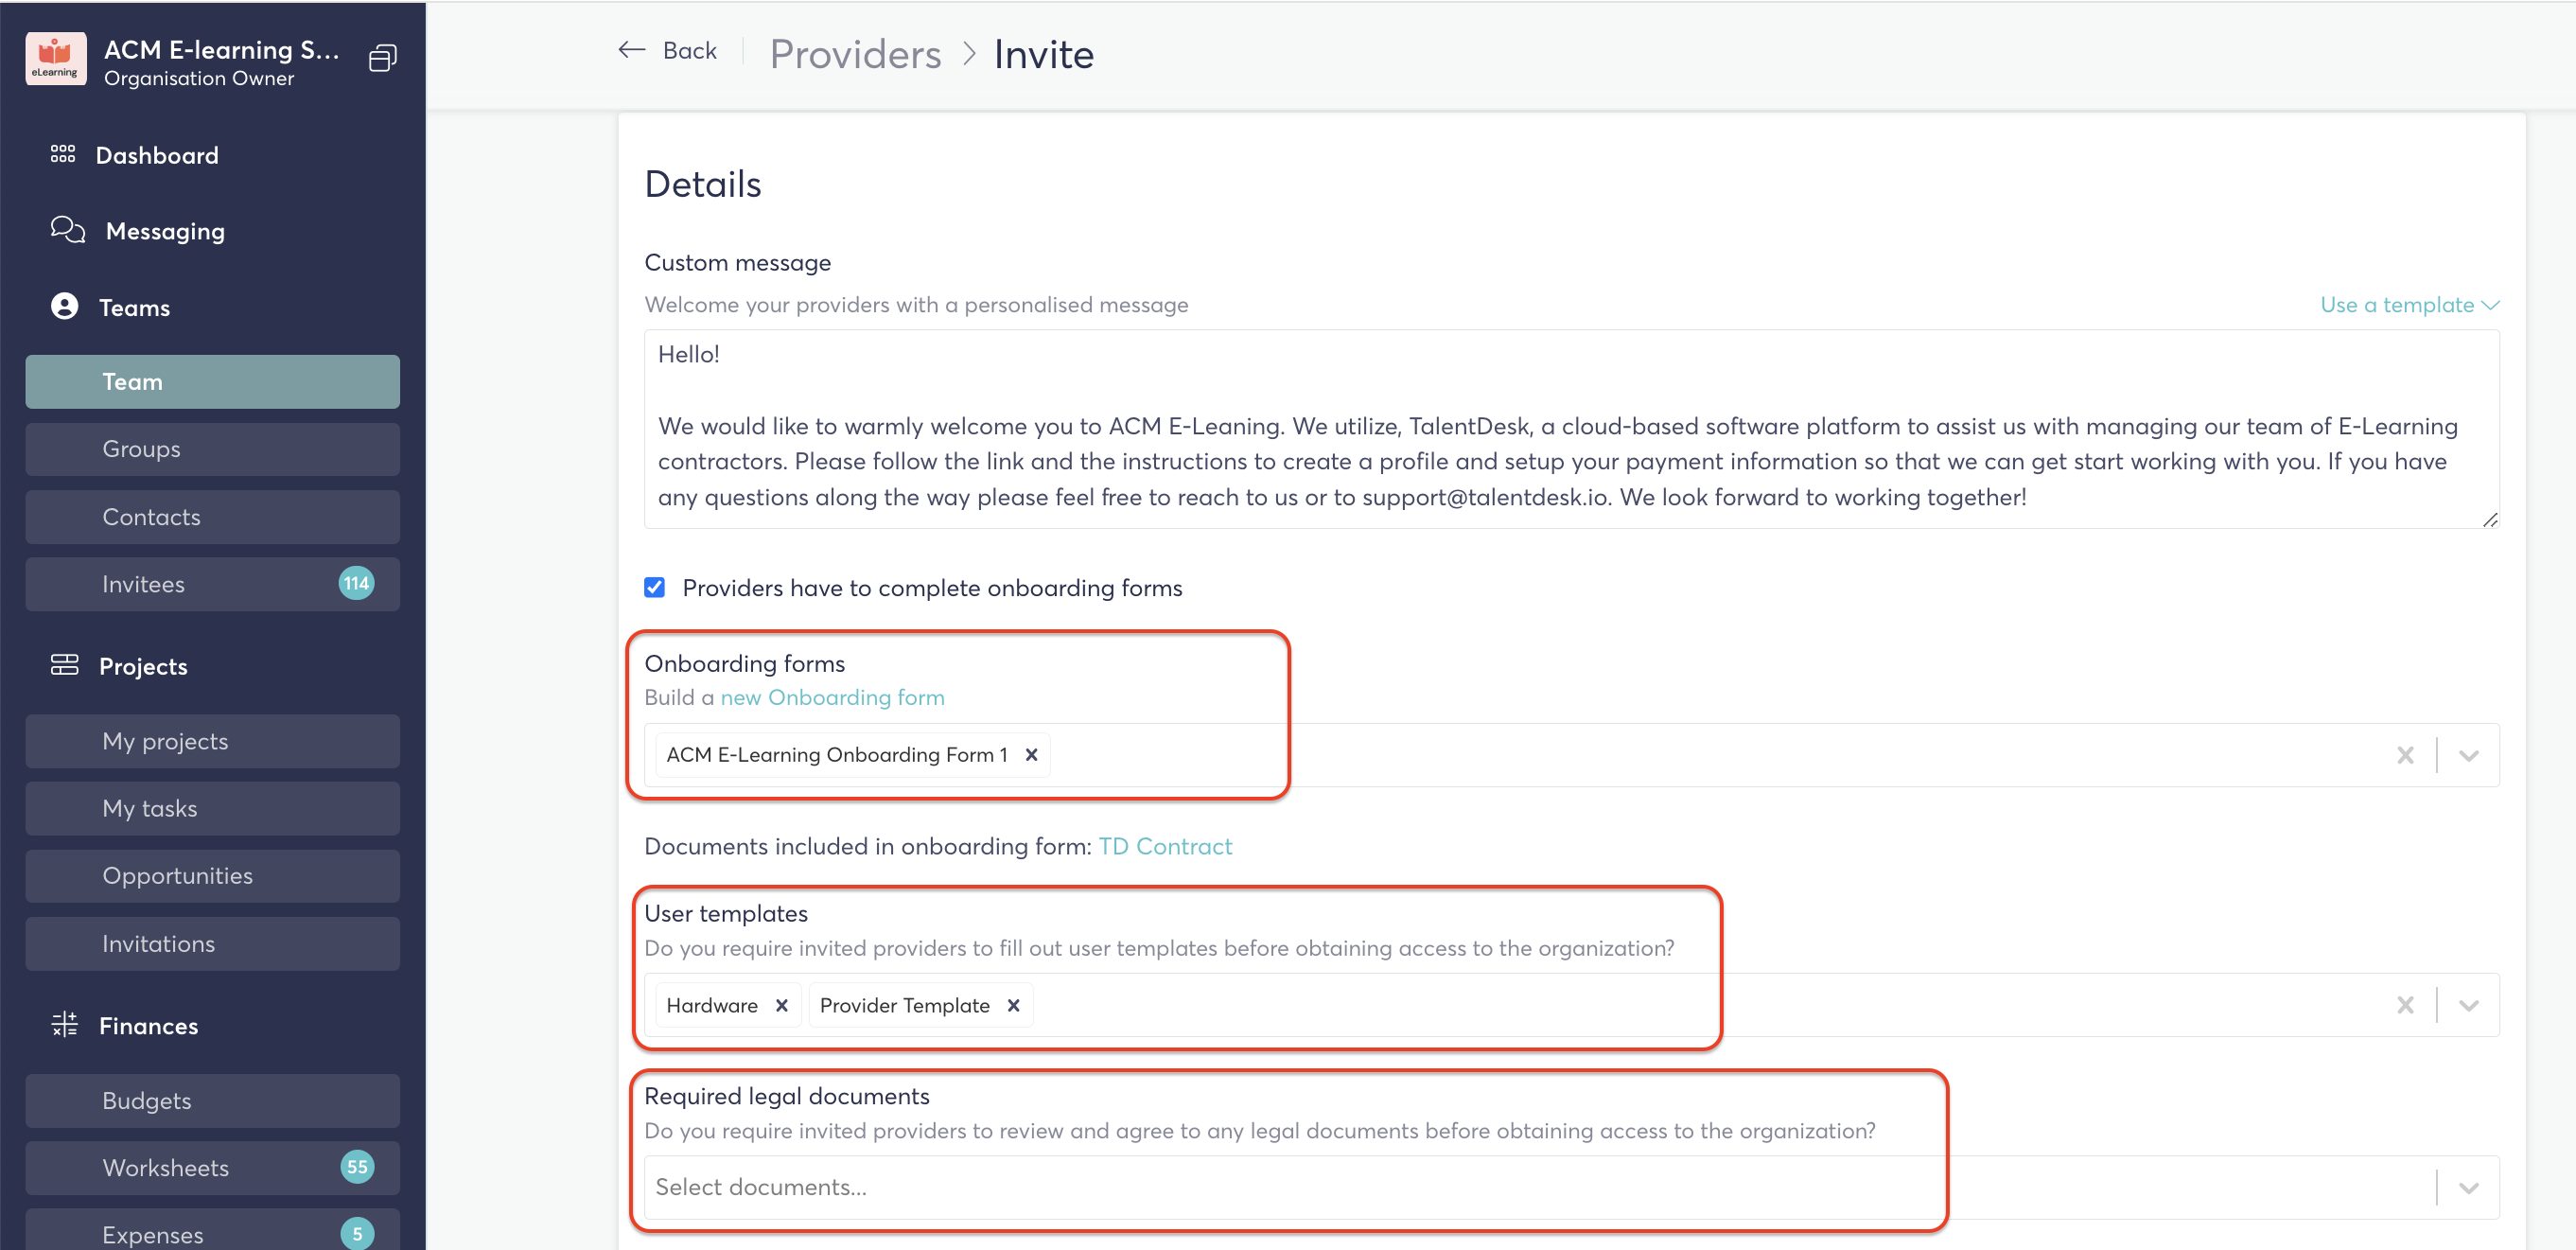Viewport: 2576px width, 1250px height.
Task: Open Invitees in the sidebar
Action: (x=212, y=583)
